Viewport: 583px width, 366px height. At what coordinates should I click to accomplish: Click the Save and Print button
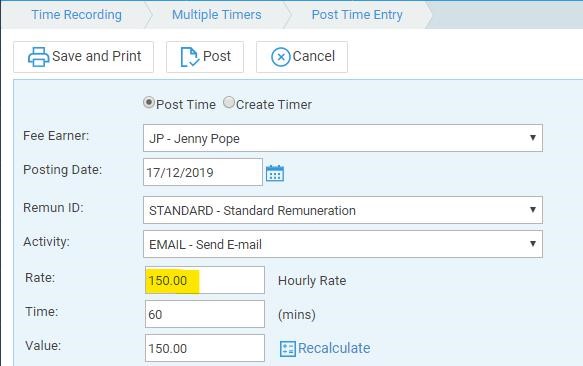84,57
